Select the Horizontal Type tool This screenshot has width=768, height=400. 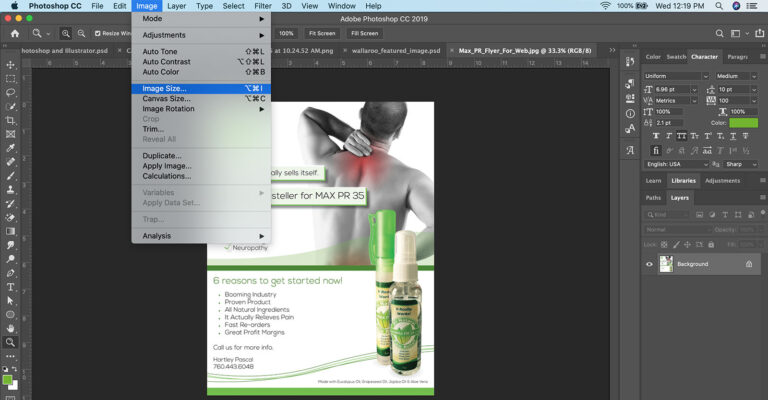[x=10, y=287]
